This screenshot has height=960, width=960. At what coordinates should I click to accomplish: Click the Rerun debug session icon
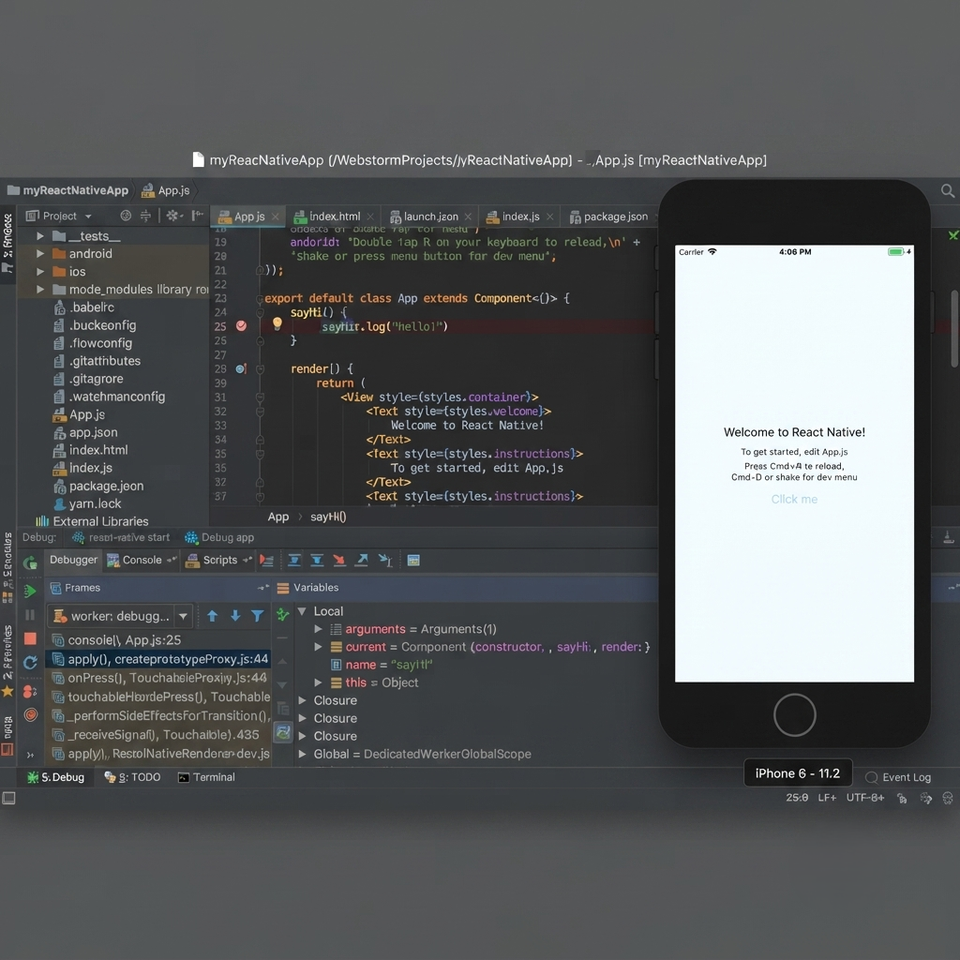tap(29, 562)
